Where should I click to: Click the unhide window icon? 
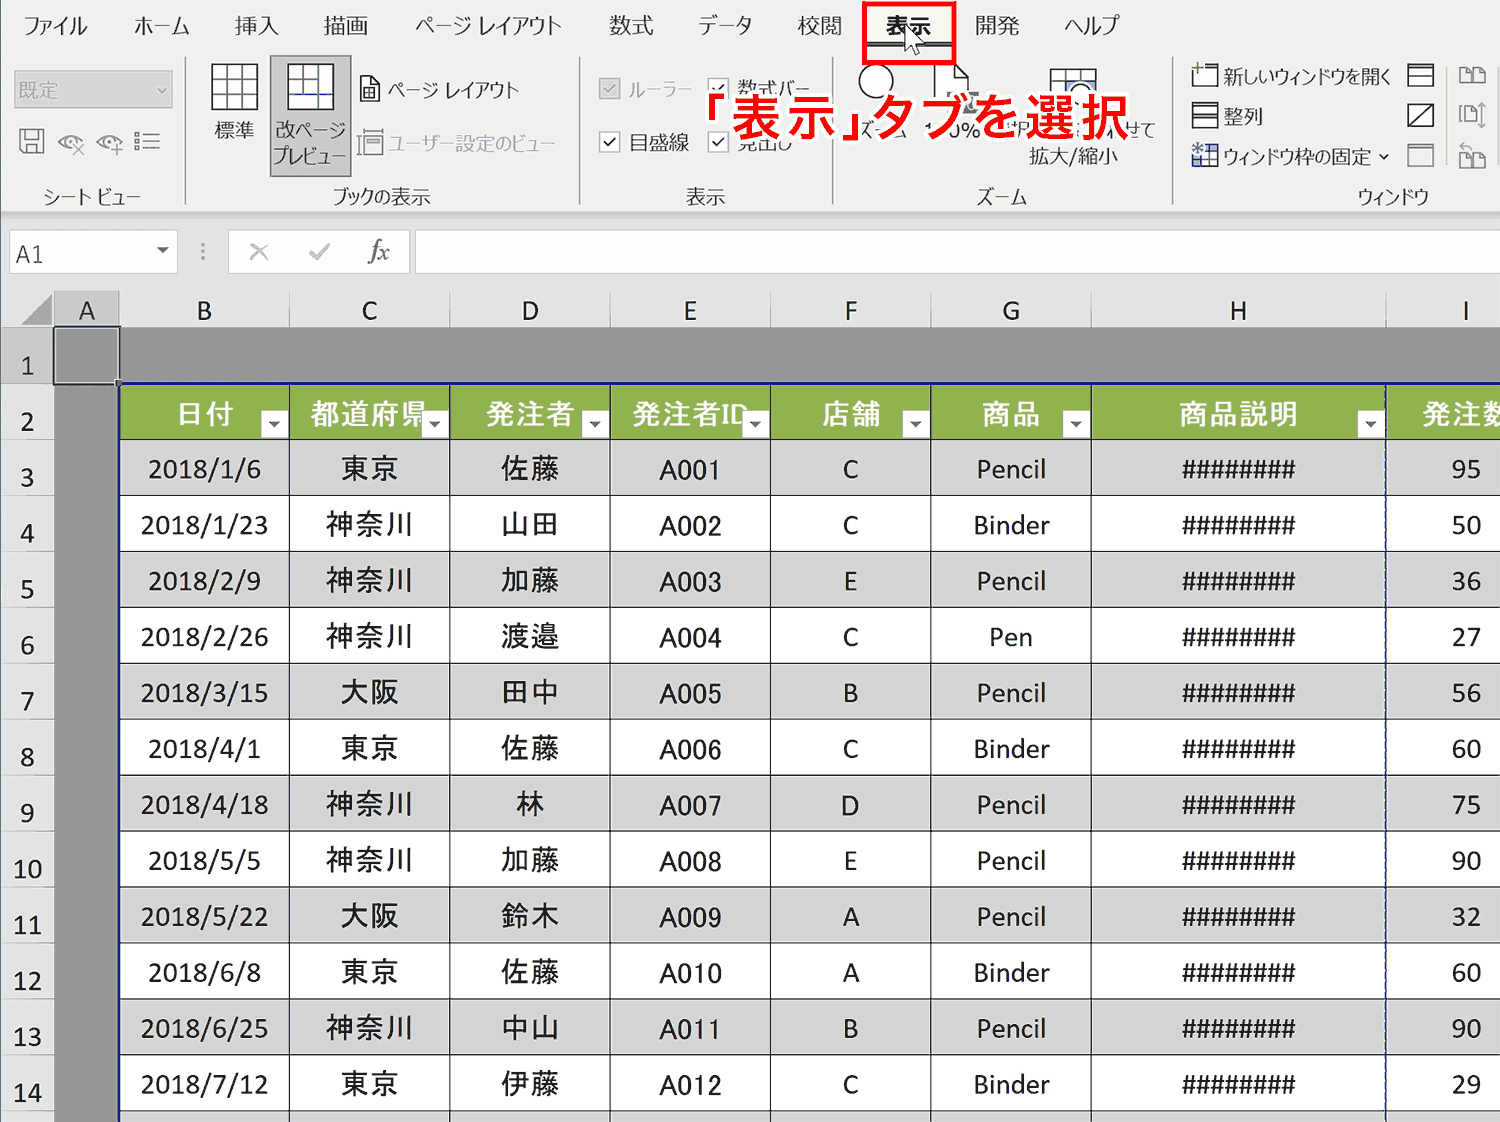tap(1420, 156)
